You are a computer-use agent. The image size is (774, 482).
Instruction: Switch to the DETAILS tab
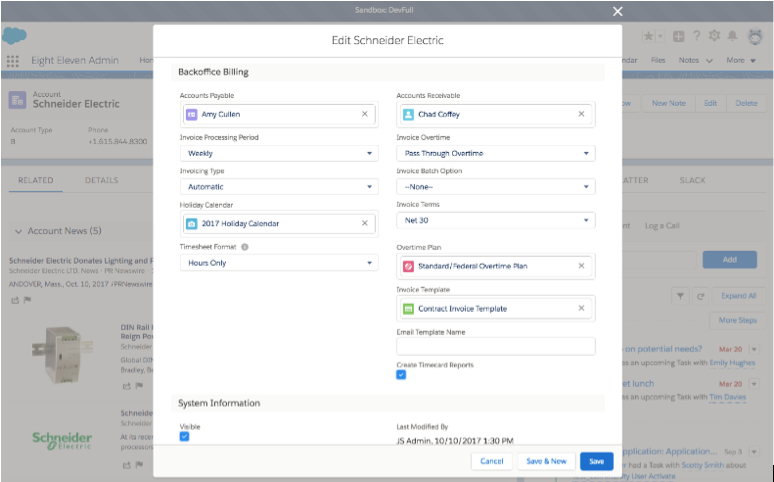point(101,180)
